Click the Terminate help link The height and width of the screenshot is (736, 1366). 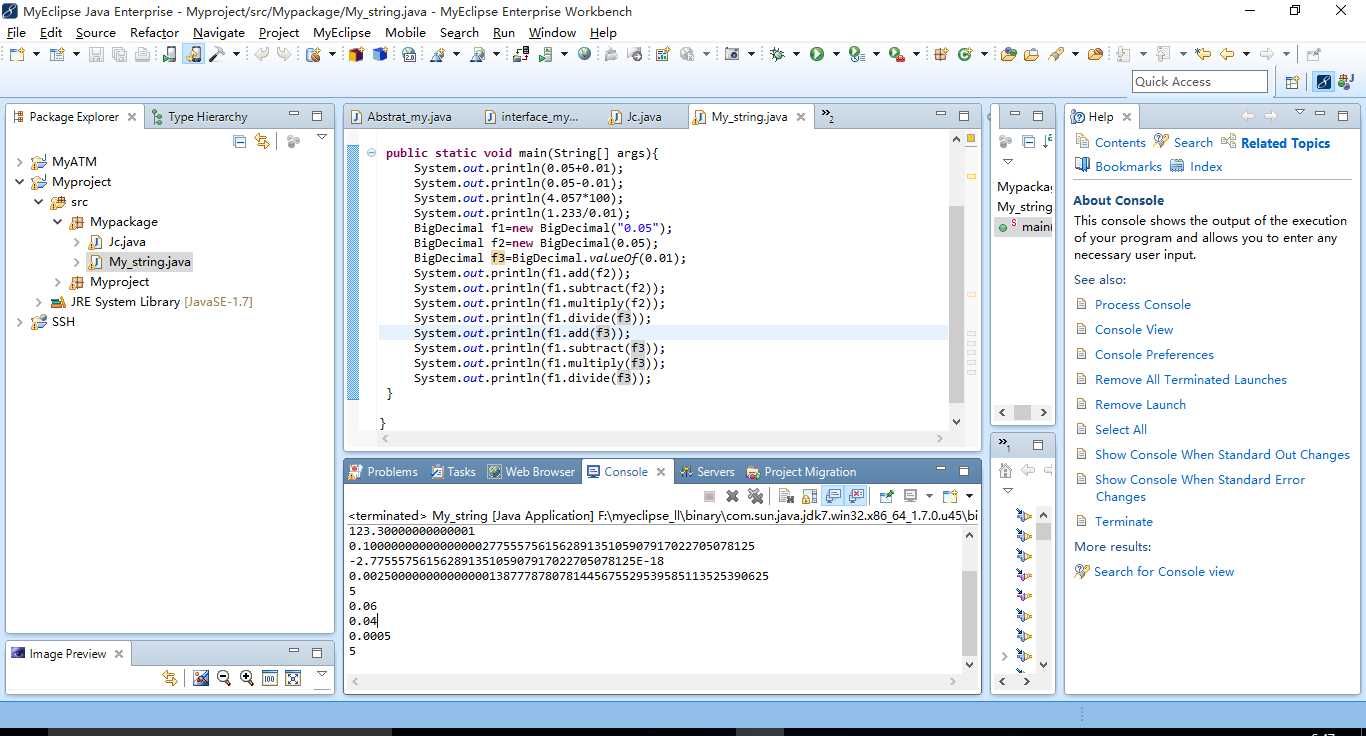tap(1123, 522)
